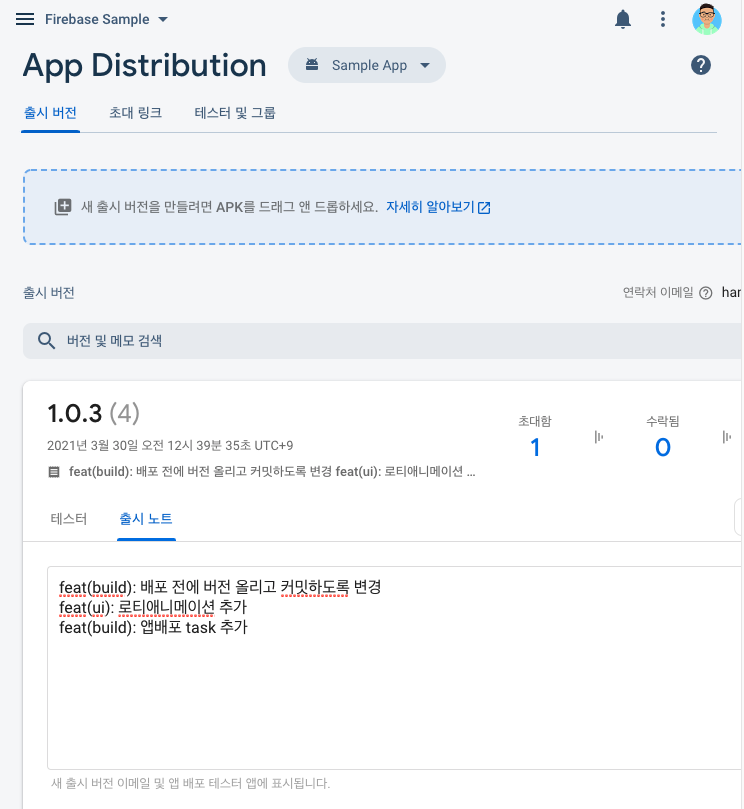
Task: Switch to the 출시 버전 tab
Action: [50, 113]
